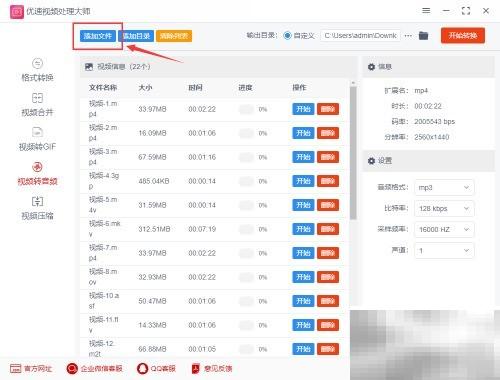Click the 开始转换 start conversion button
500x380 pixels.
tap(463, 35)
